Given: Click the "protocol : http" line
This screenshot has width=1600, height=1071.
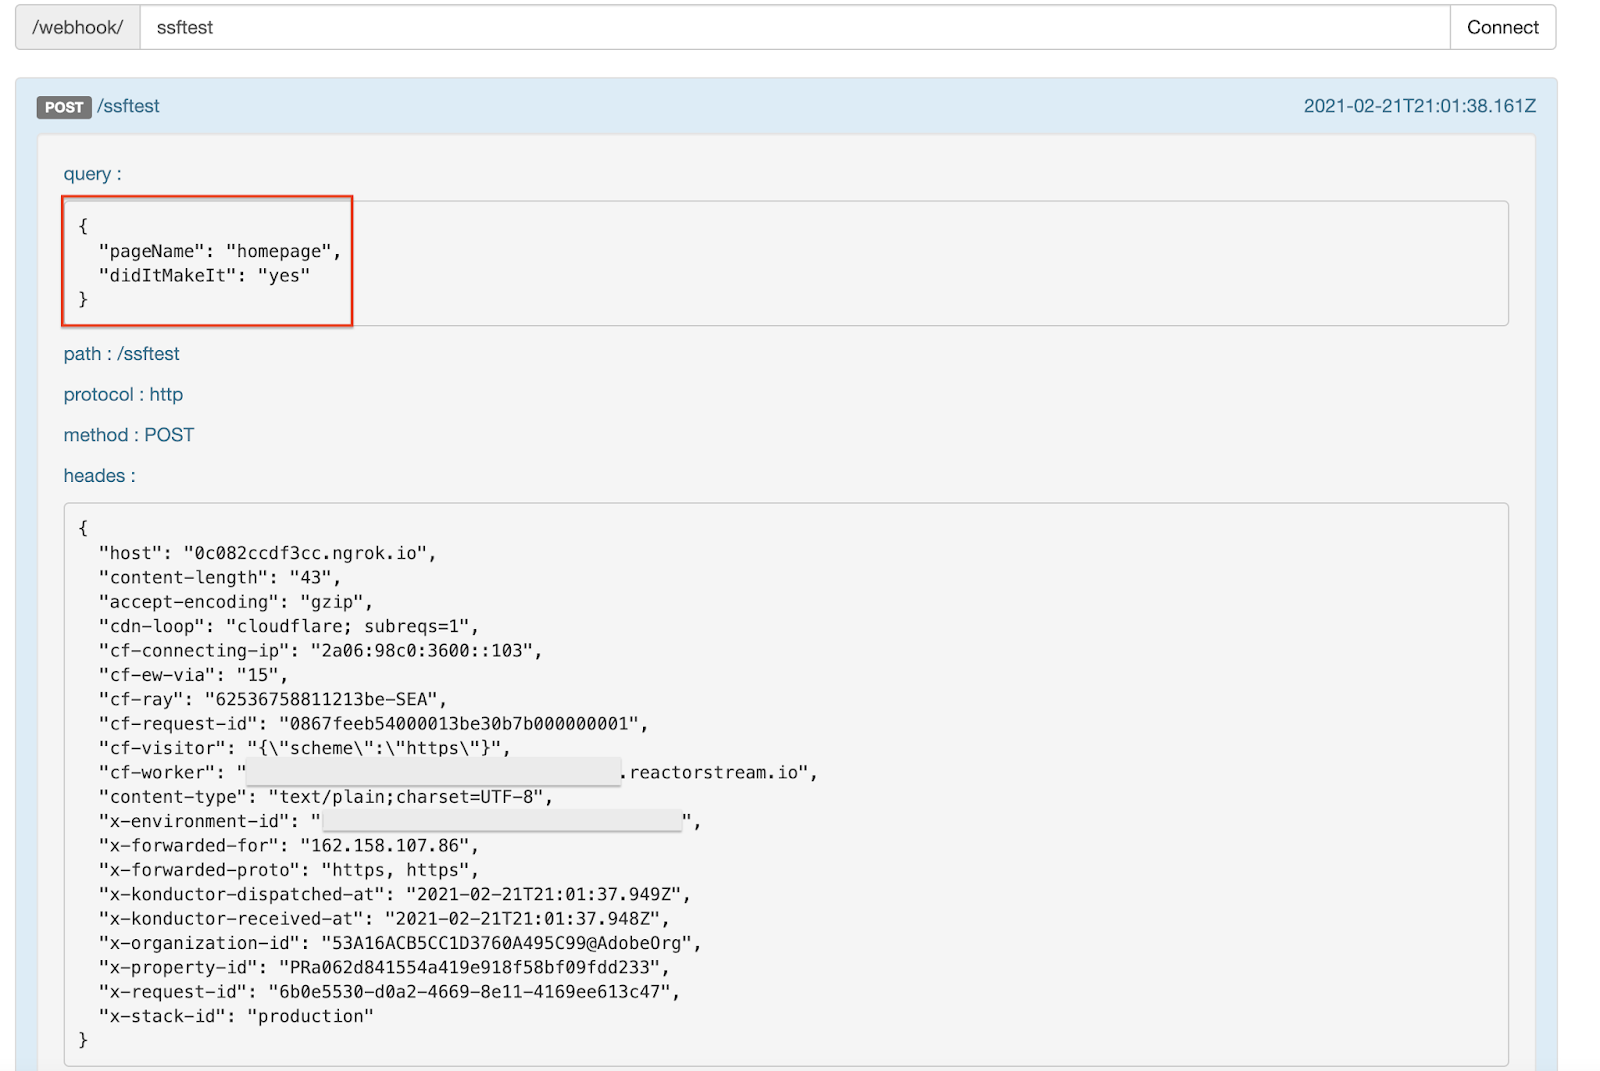Looking at the screenshot, I should point(123,394).
